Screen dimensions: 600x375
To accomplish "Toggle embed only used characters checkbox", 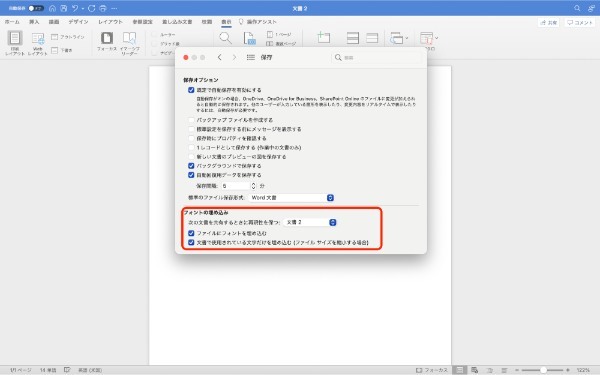I will point(191,242).
